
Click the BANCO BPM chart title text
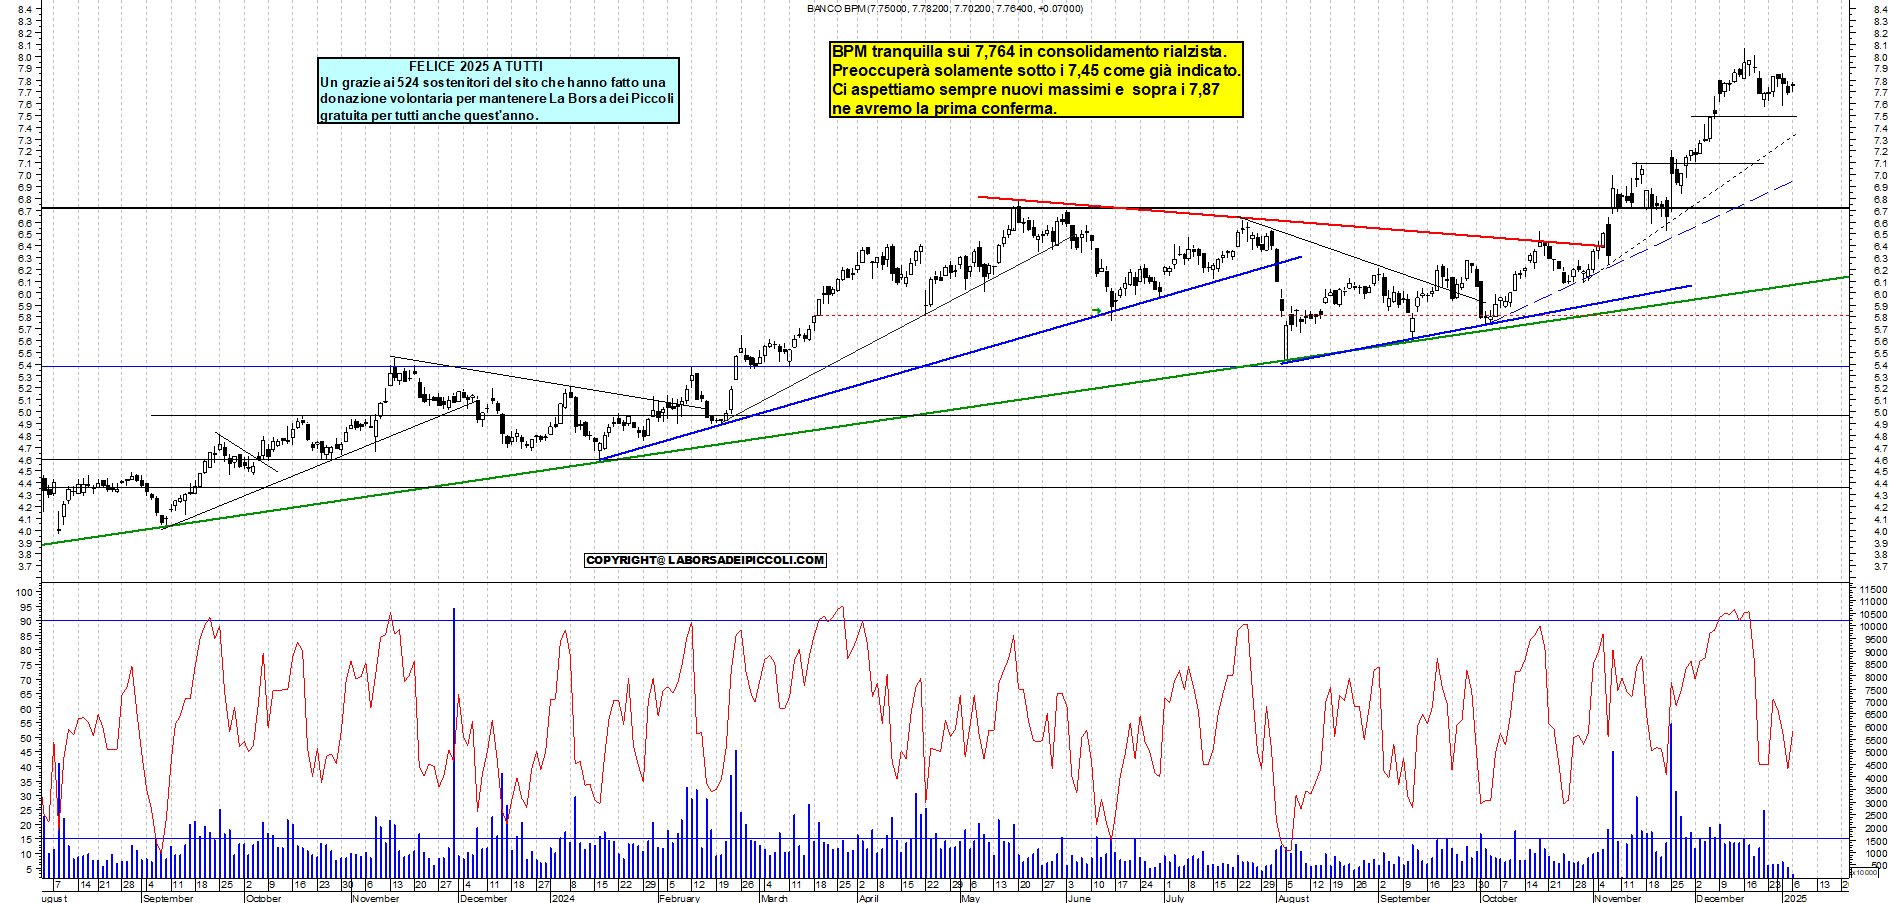pos(944,8)
